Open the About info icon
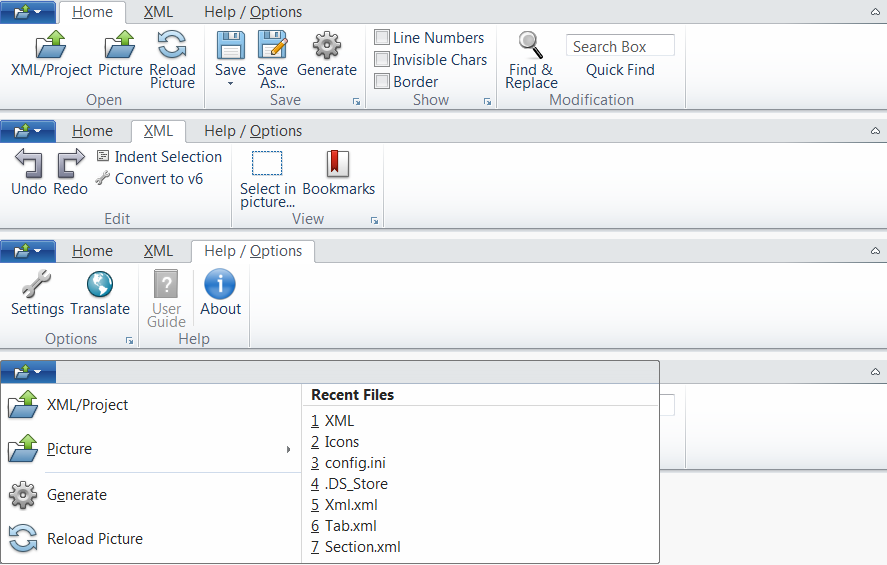The width and height of the screenshot is (887, 565). coord(220,285)
